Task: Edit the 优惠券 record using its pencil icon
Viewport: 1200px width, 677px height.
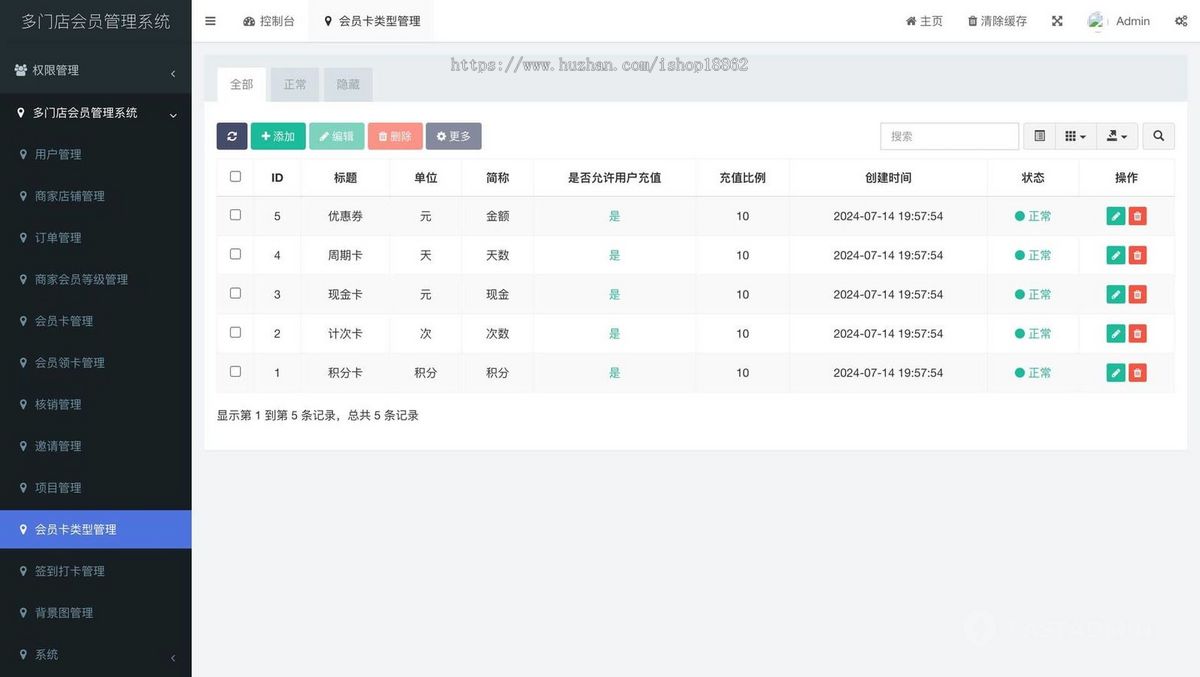Action: pyautogui.click(x=1115, y=215)
